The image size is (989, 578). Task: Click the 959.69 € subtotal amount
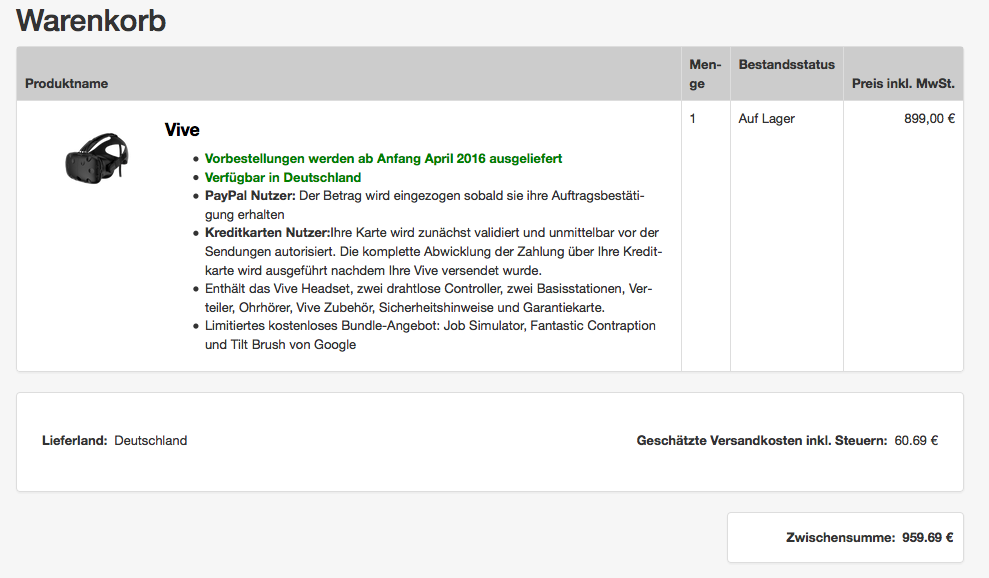coord(927,538)
